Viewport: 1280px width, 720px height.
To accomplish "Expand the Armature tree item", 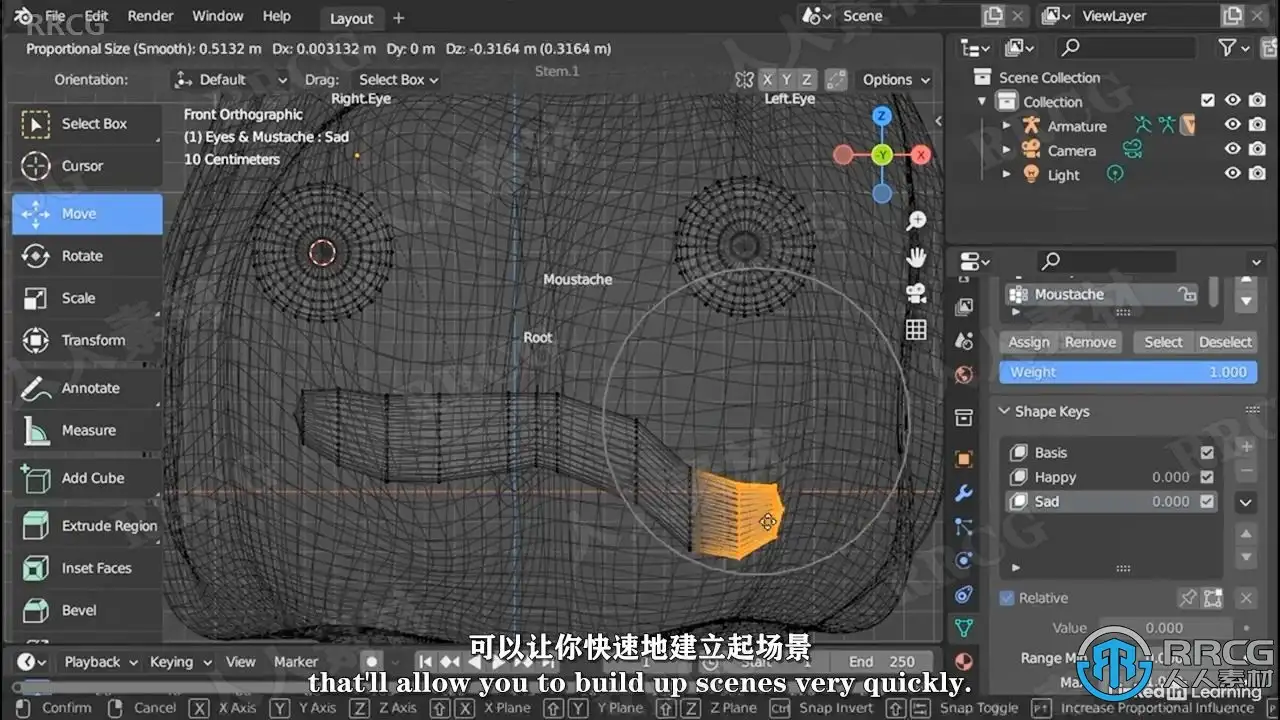I will (1007, 126).
